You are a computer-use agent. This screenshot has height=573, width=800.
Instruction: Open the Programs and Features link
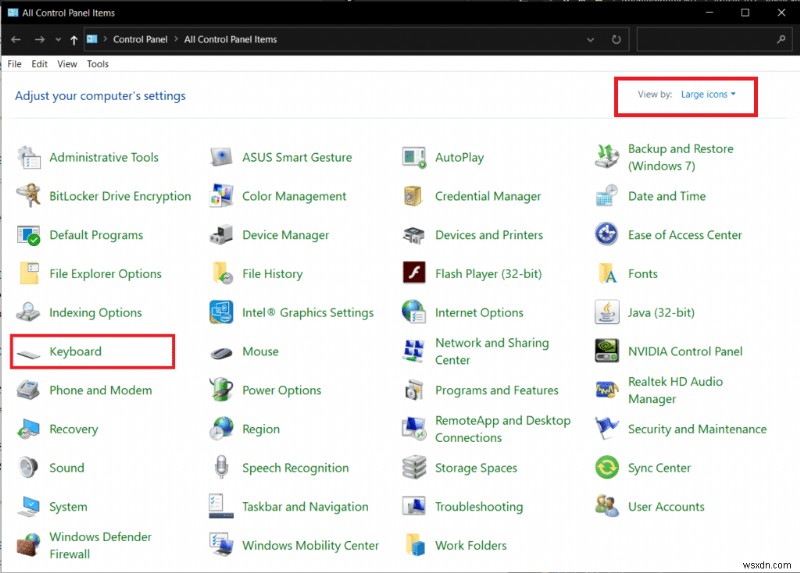tap(496, 391)
